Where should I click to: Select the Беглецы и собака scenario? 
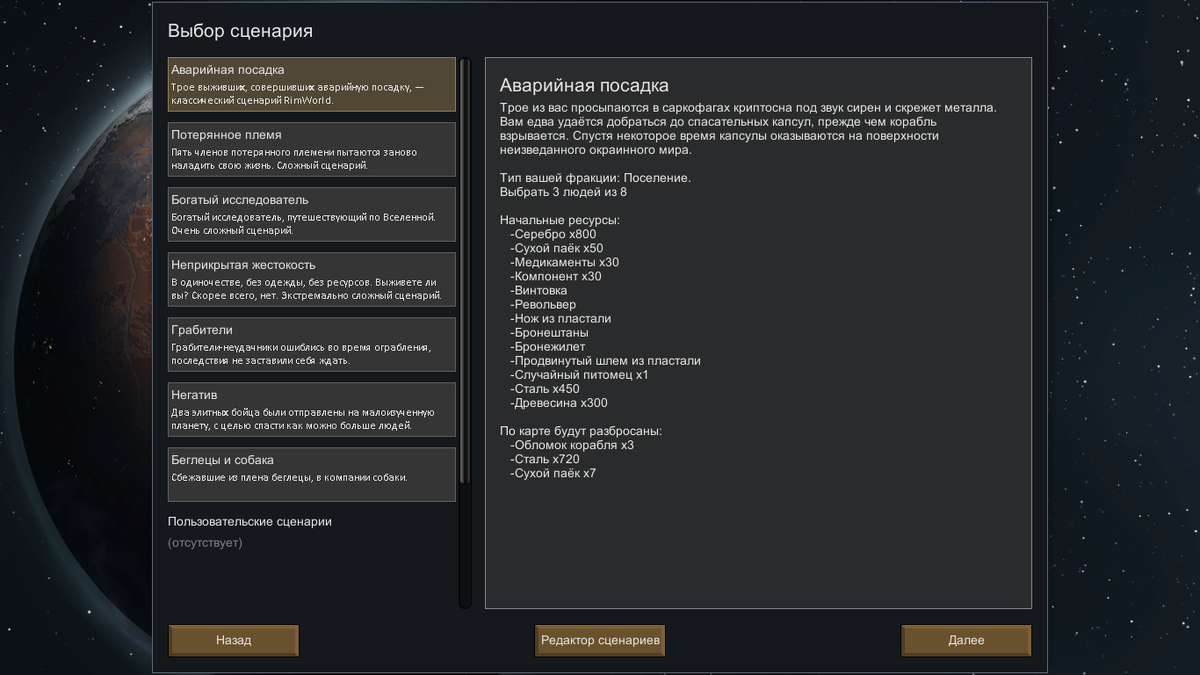click(x=312, y=474)
